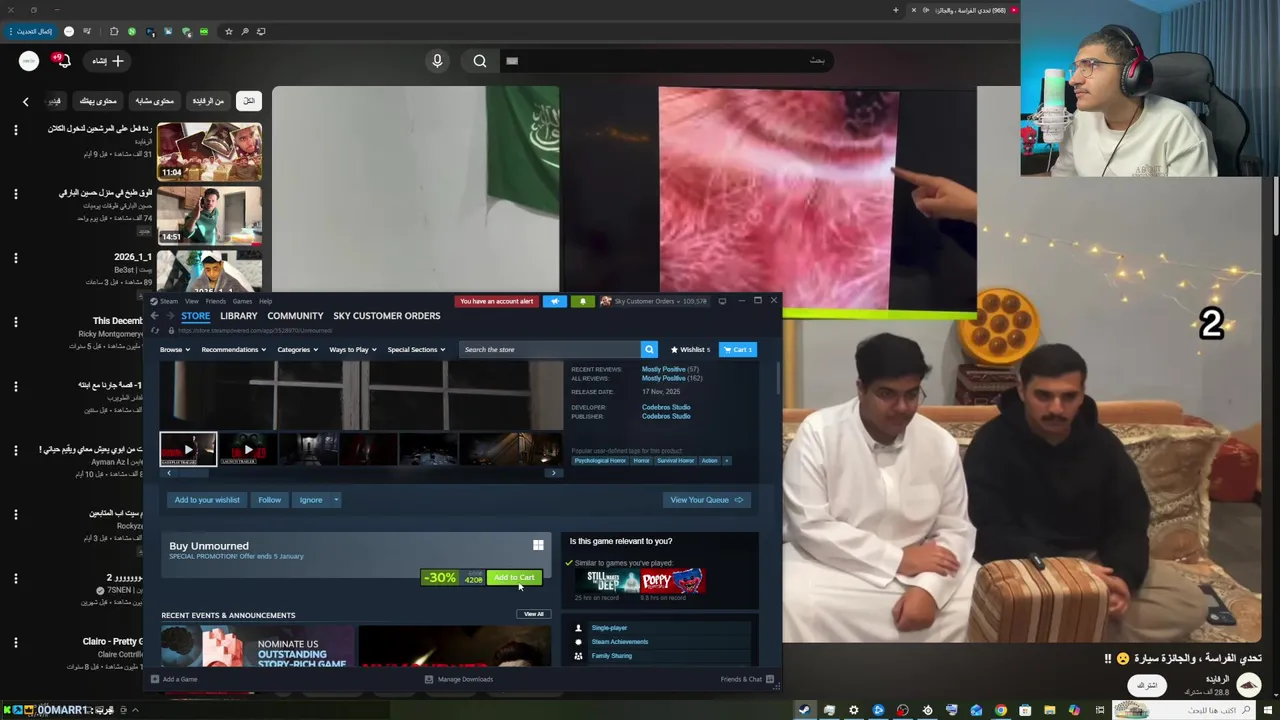Click the Windows platform icon in Buy Unmourned

pyautogui.click(x=538, y=545)
